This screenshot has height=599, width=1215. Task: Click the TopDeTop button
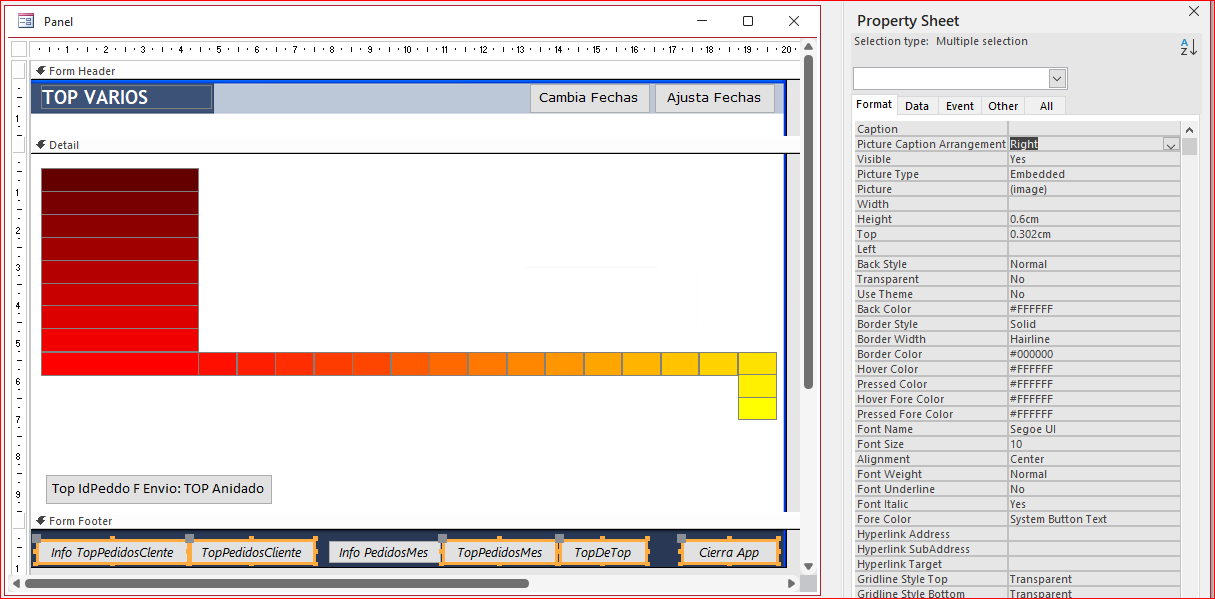[x=603, y=553]
